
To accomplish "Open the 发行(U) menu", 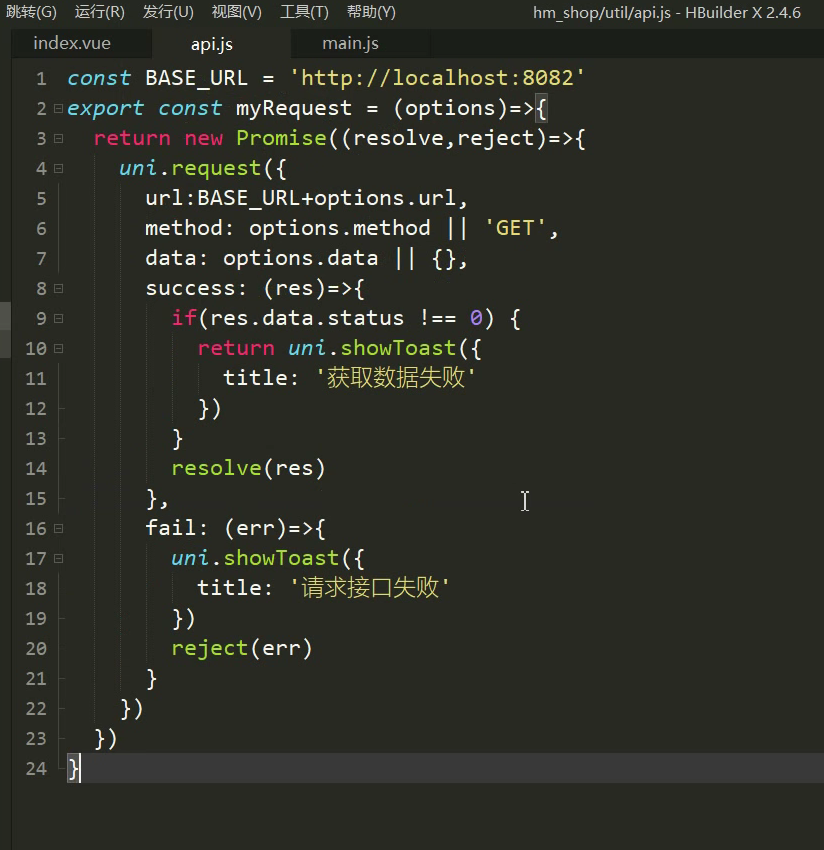I will (x=166, y=12).
